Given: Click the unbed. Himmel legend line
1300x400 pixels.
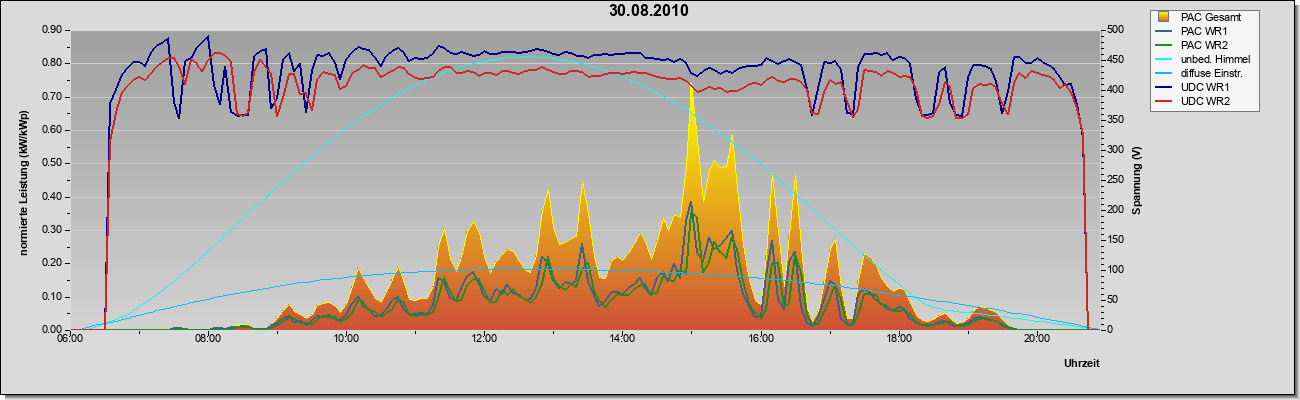Looking at the screenshot, I should pyautogui.click(x=1165, y=59).
